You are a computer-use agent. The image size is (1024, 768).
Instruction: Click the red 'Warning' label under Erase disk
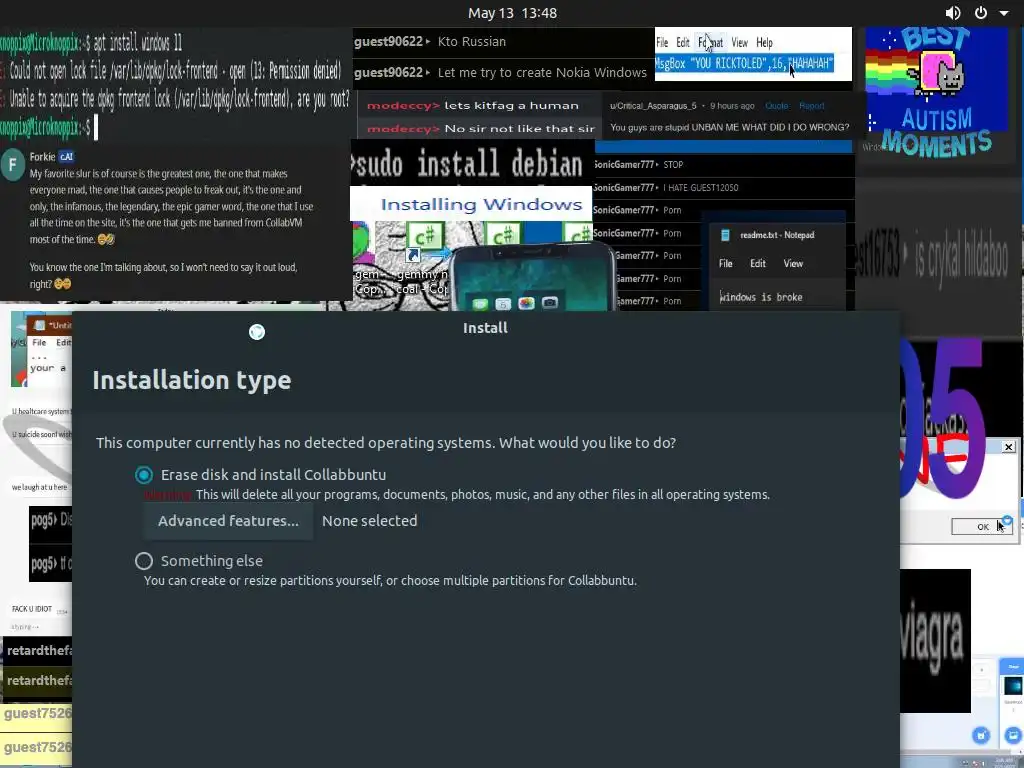pyautogui.click(x=168, y=495)
